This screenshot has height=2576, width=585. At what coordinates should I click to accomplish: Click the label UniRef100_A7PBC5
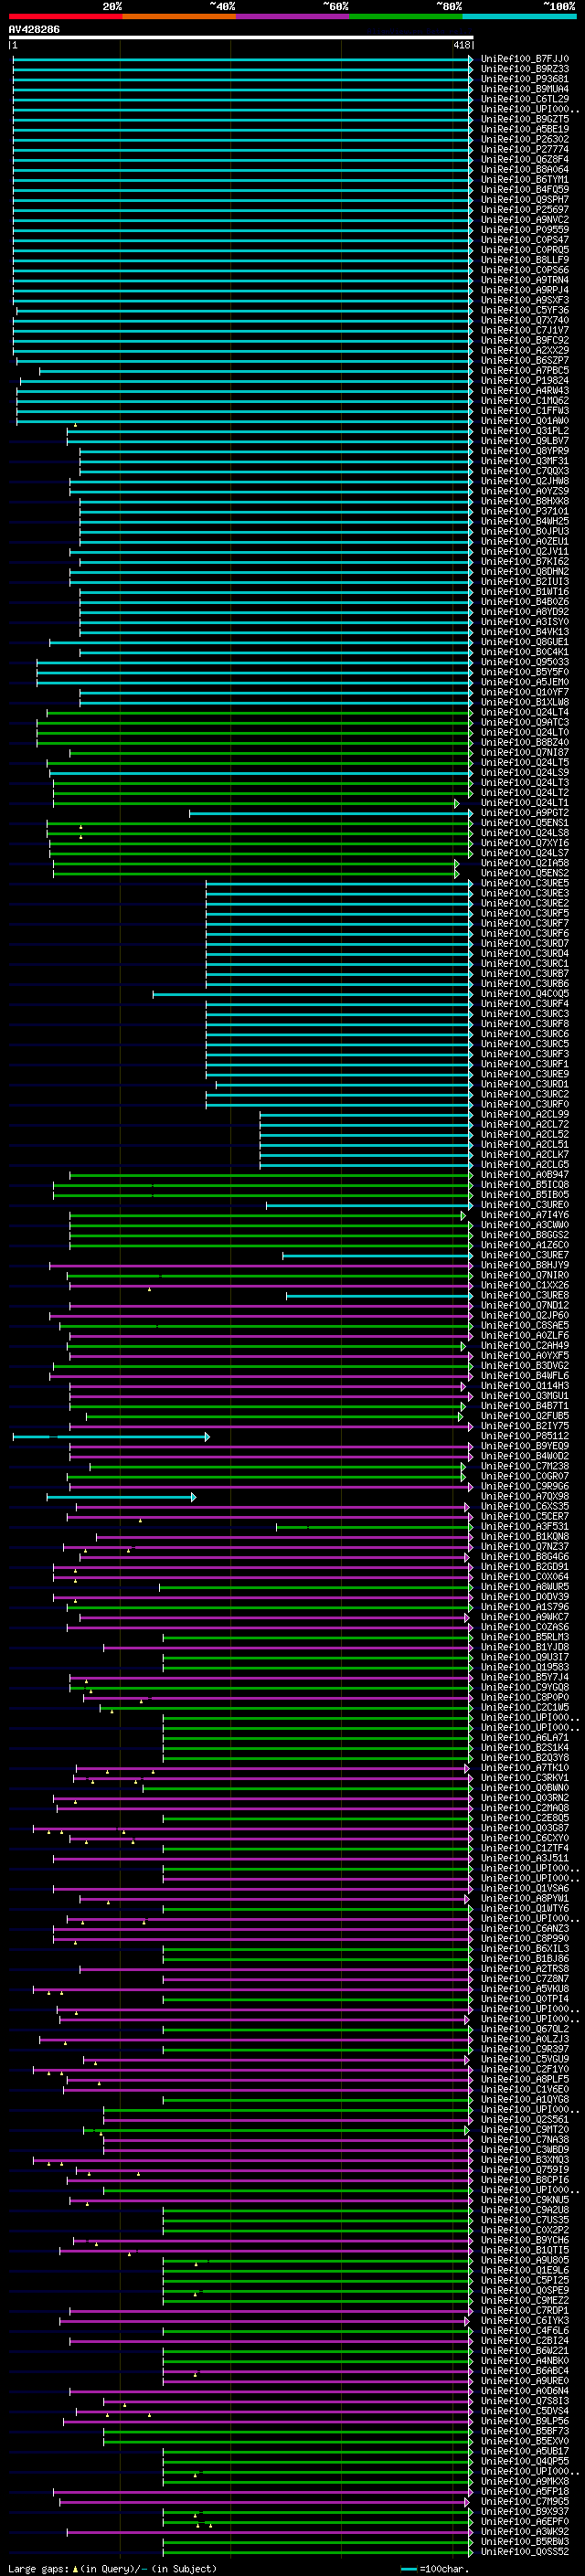point(524,371)
